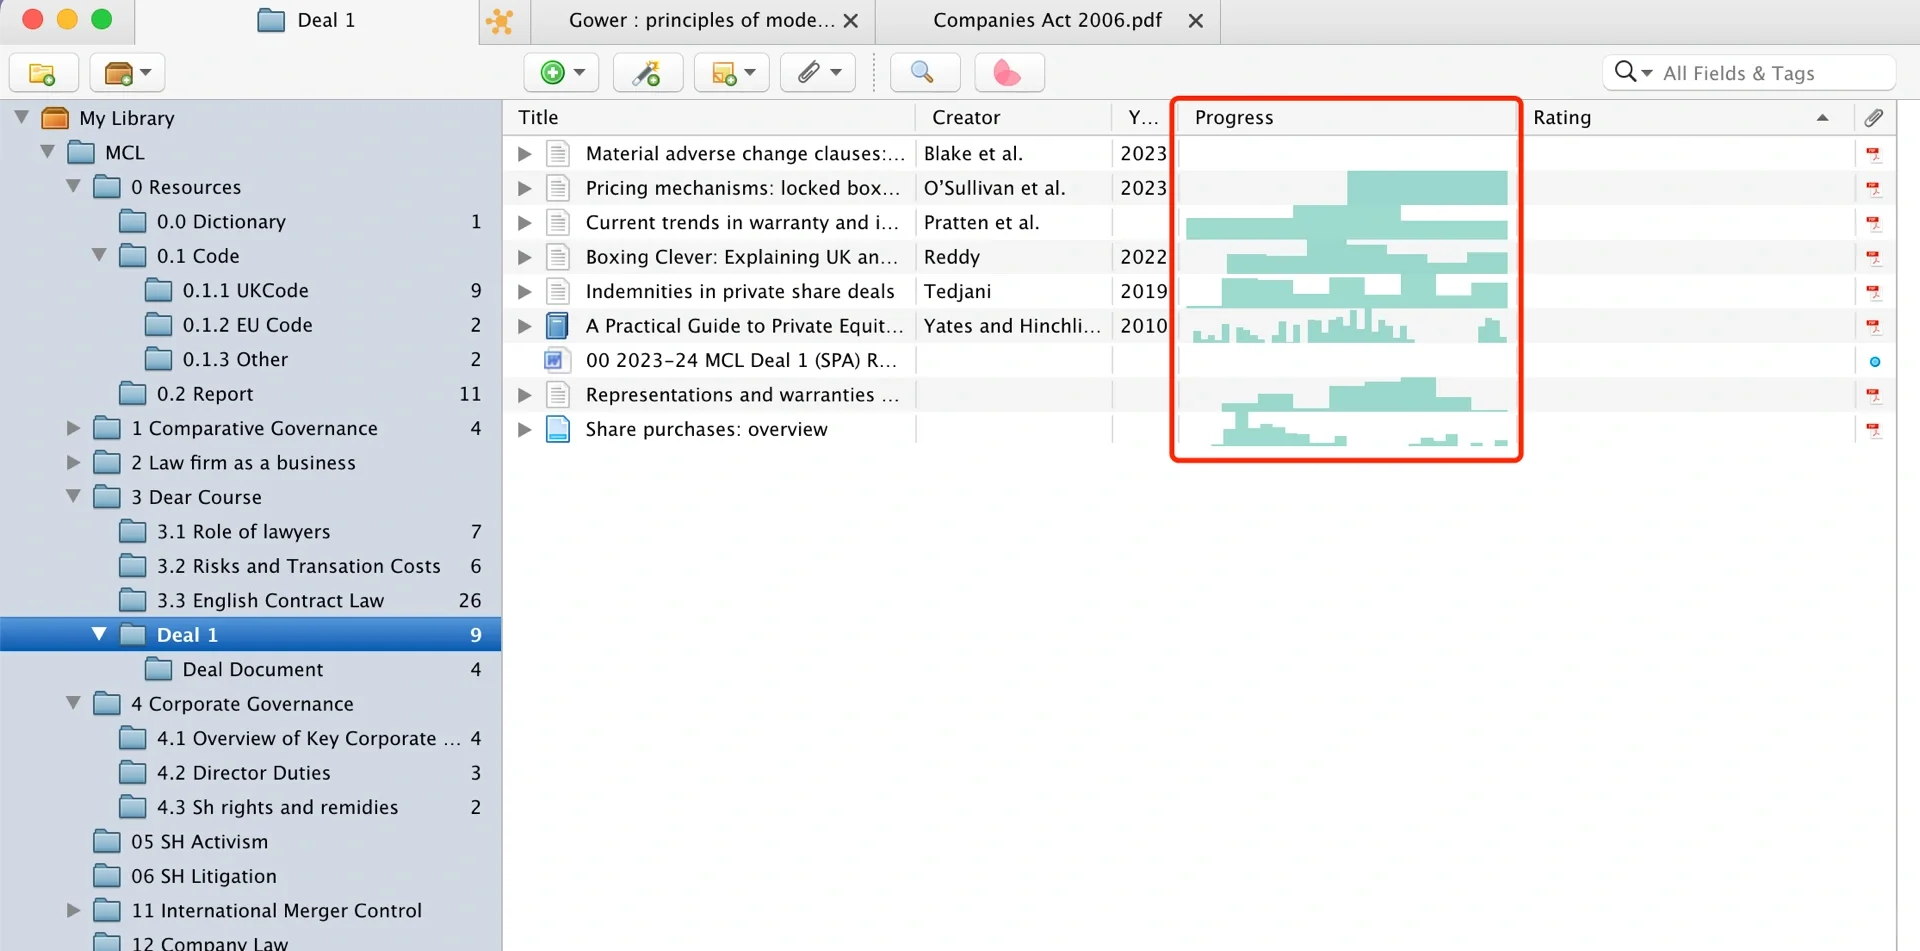The height and width of the screenshot is (951, 1920).
Task: Sort items by the Rating column
Action: [1686, 118]
